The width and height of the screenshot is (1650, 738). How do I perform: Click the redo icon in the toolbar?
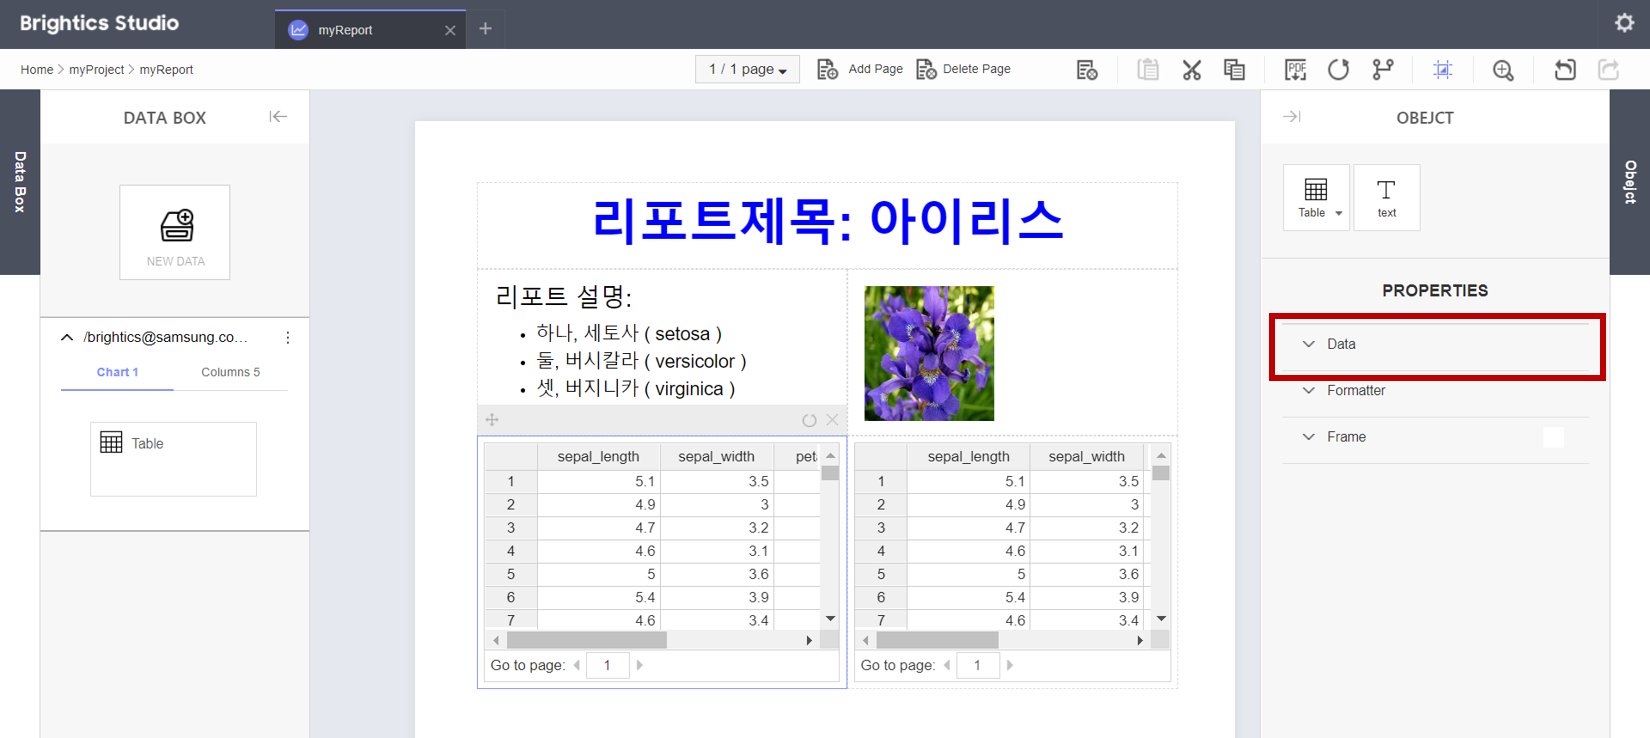coord(1609,69)
